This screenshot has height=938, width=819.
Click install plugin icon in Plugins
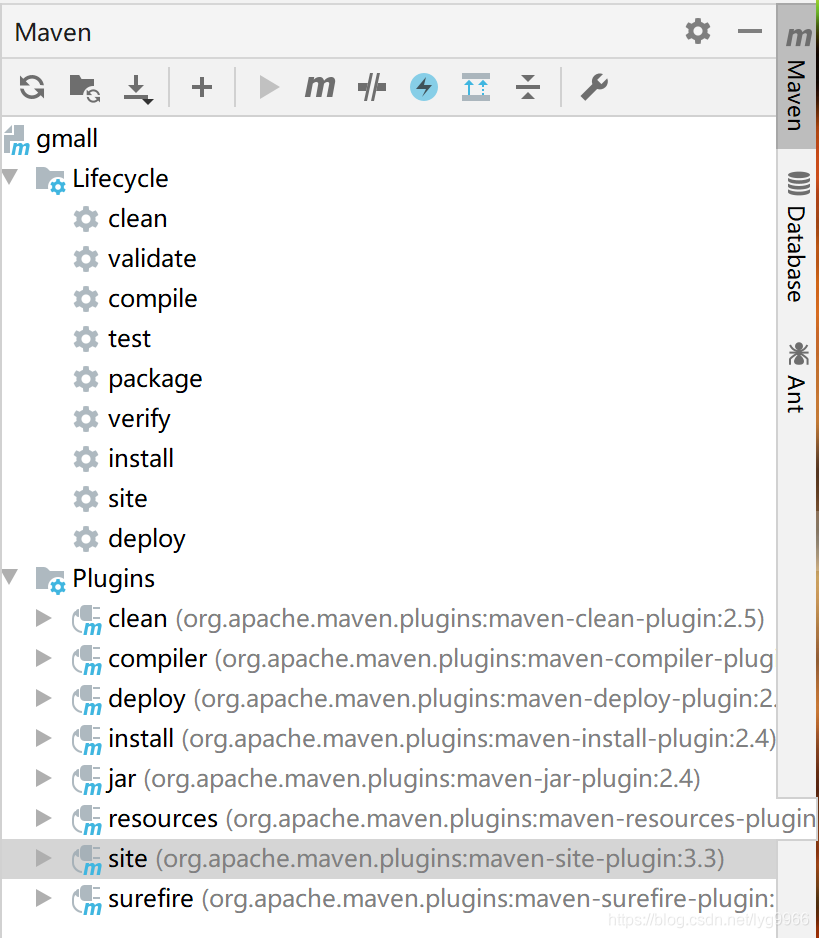[x=87, y=739]
